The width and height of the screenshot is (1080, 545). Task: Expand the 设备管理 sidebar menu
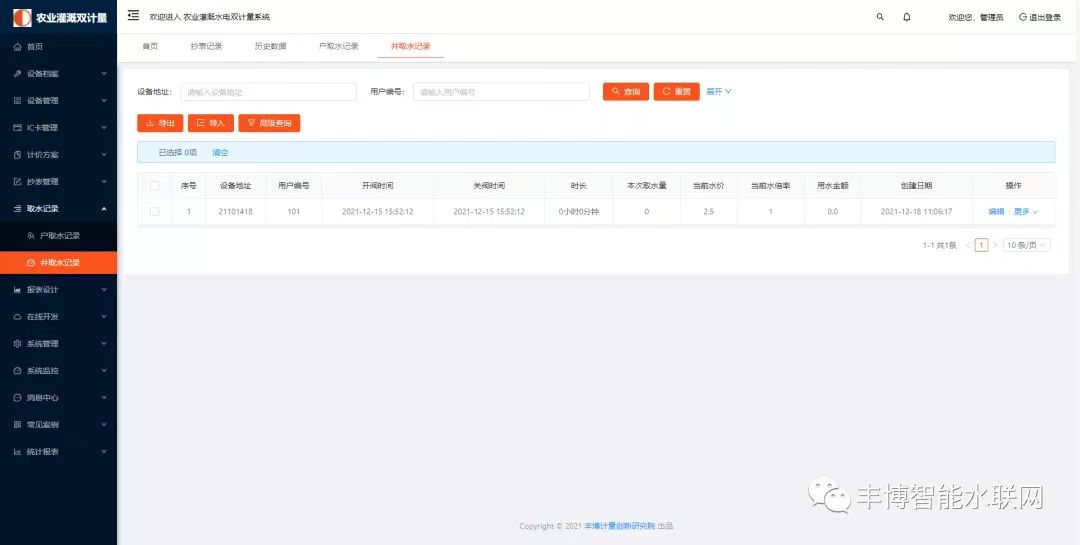[58, 101]
